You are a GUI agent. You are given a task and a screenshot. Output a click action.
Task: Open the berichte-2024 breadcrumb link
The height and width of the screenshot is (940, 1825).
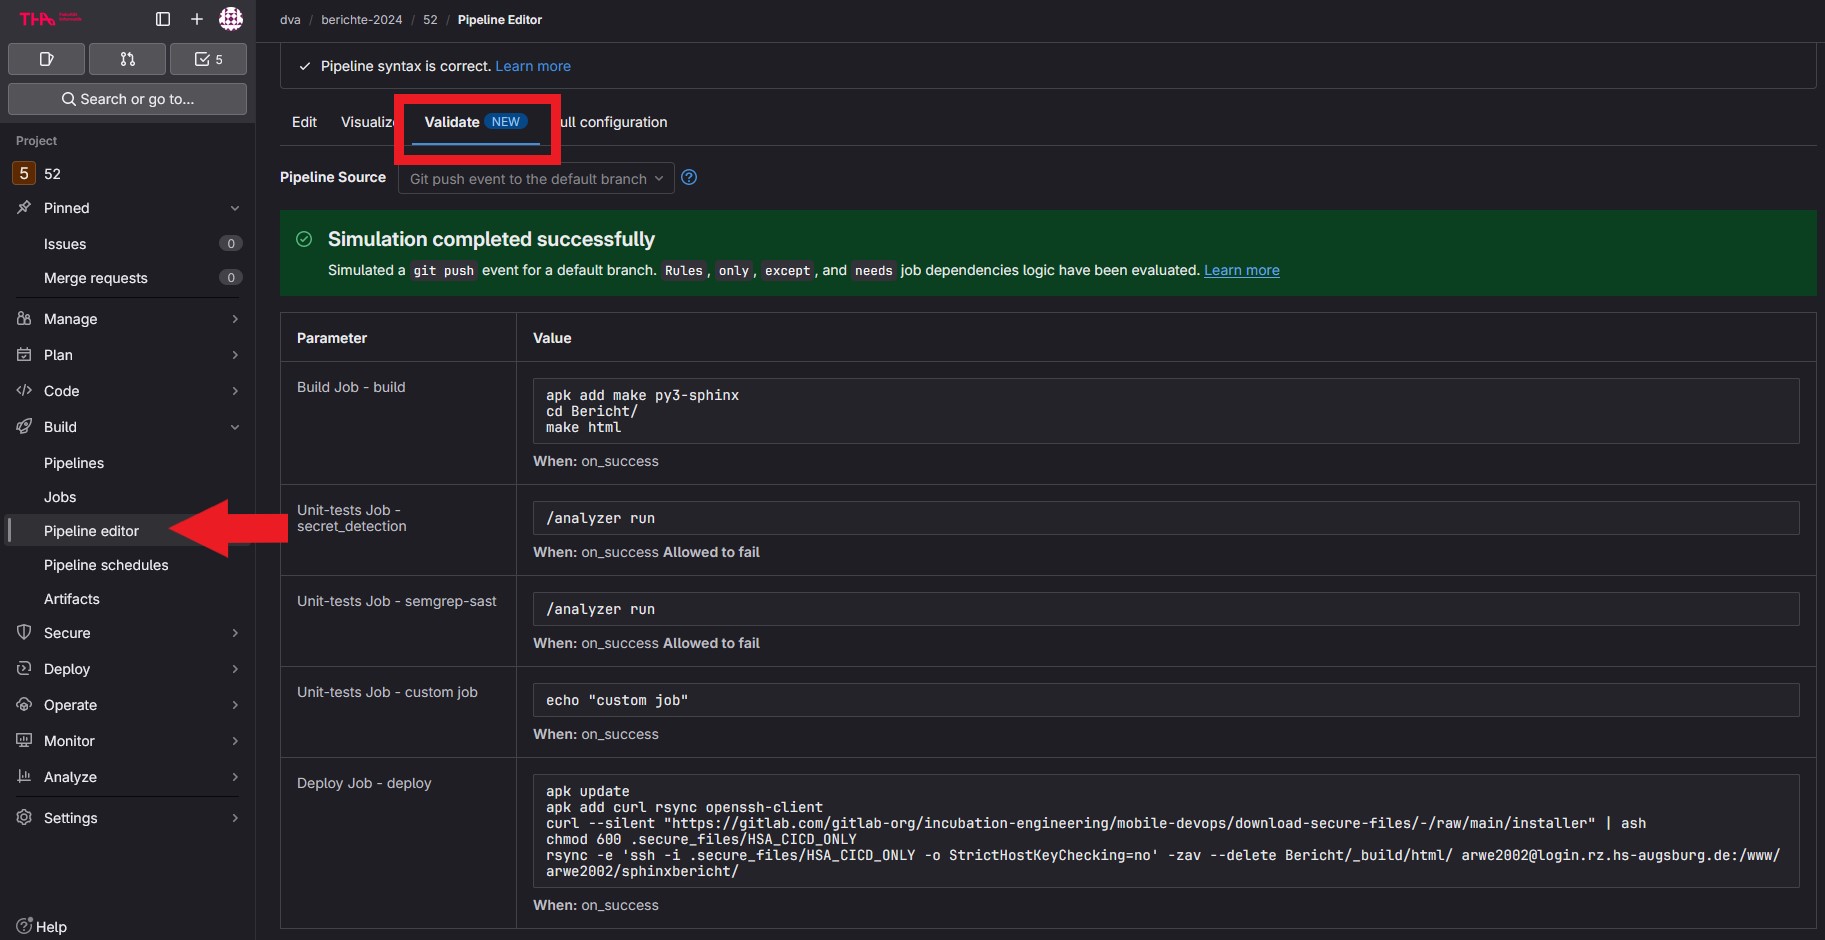click(x=362, y=19)
